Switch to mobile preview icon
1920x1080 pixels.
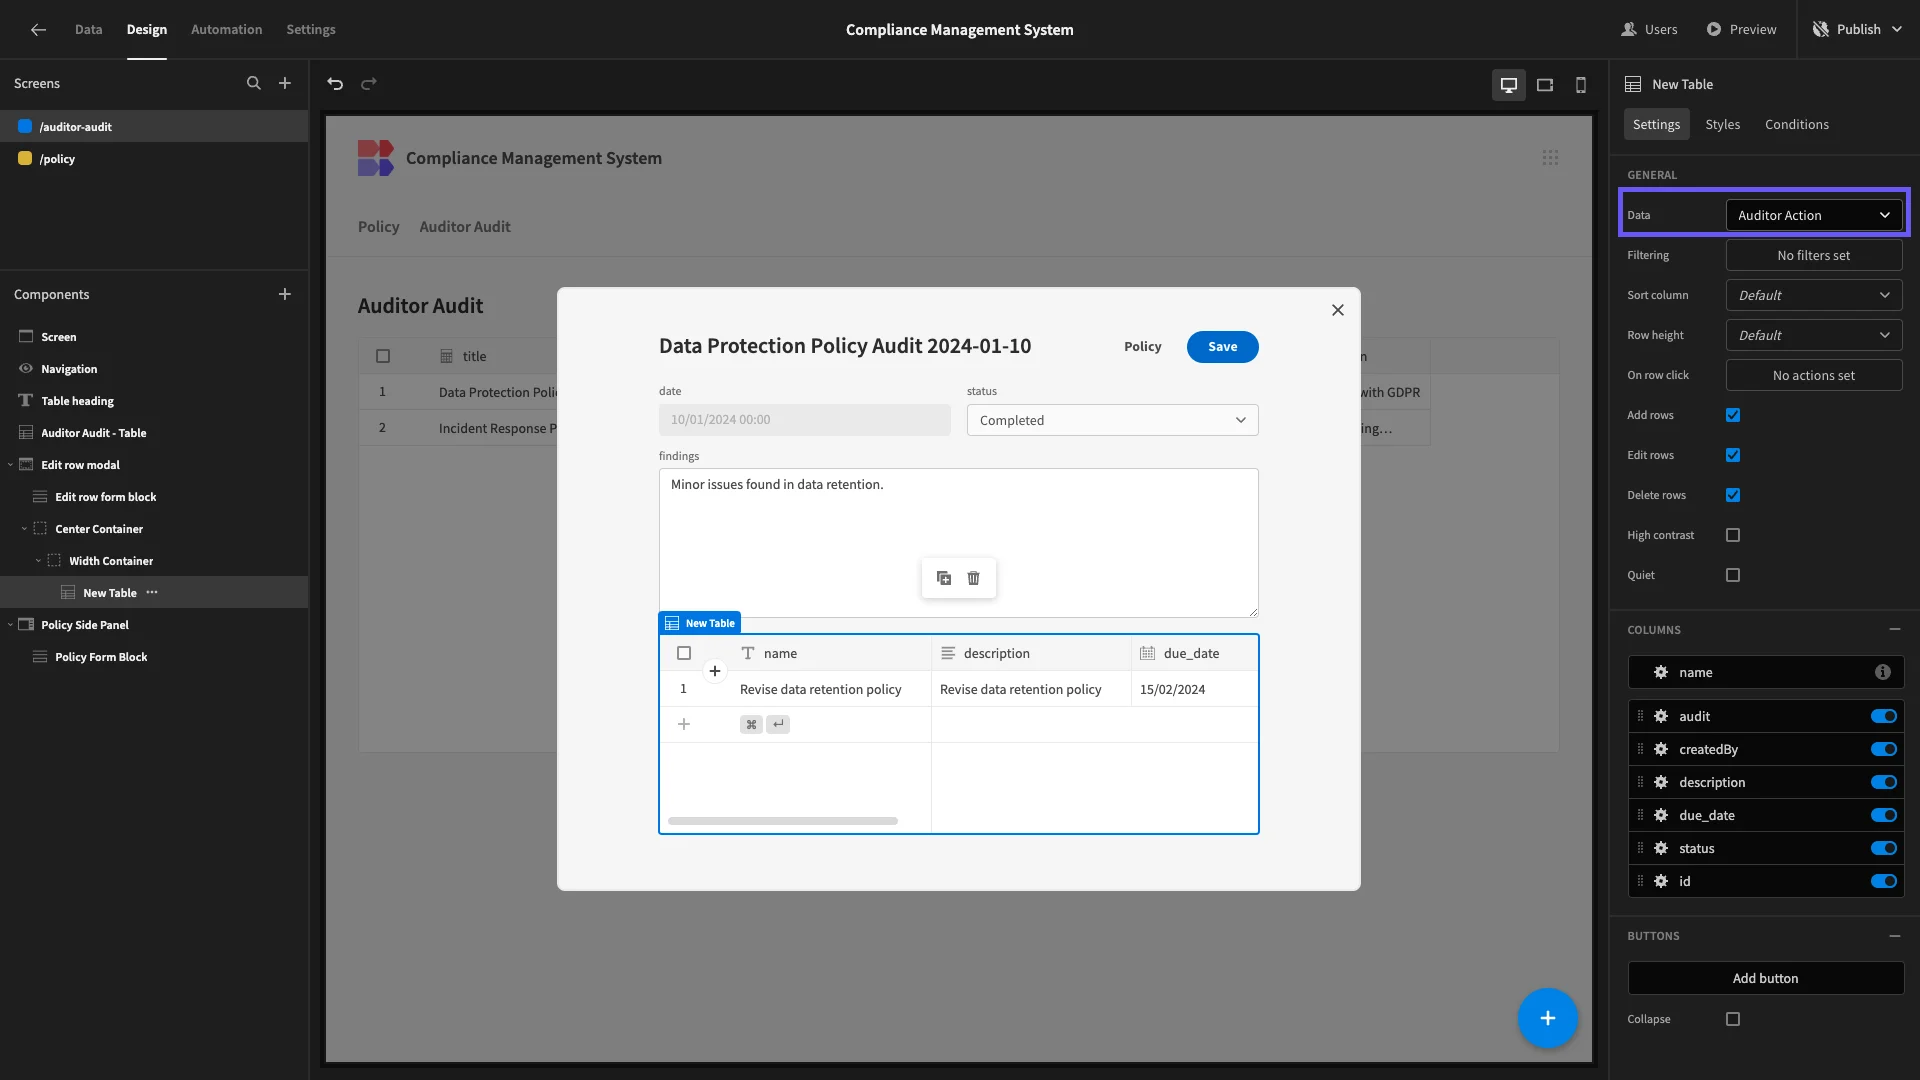[1581, 85]
